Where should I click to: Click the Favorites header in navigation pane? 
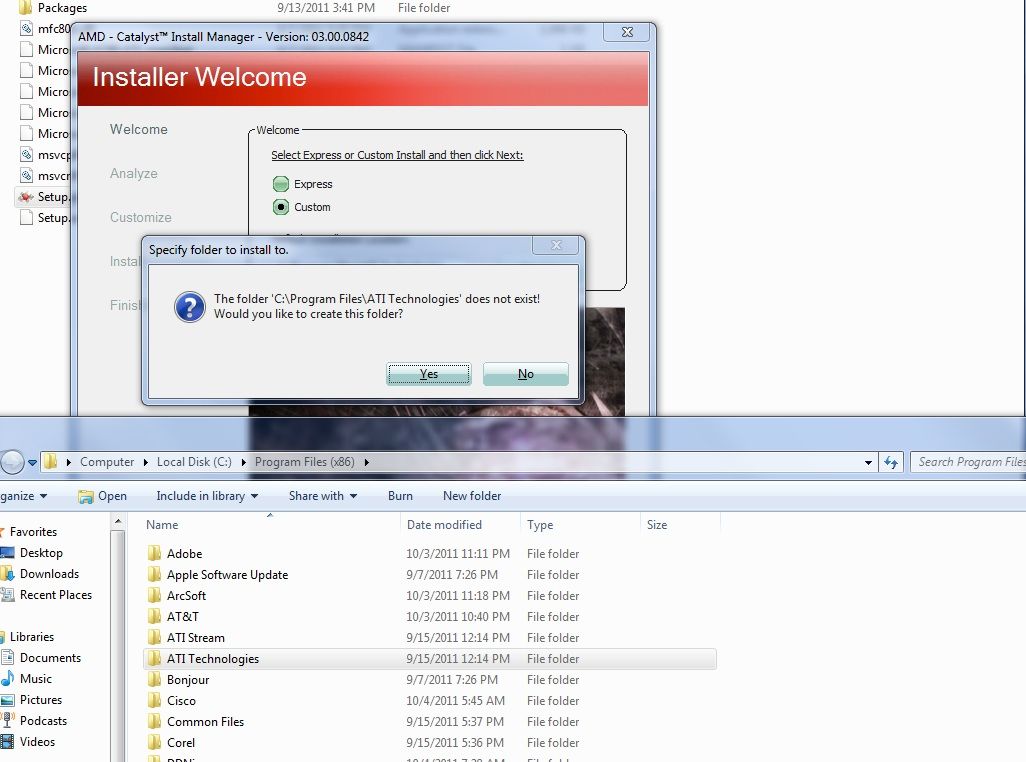point(33,532)
